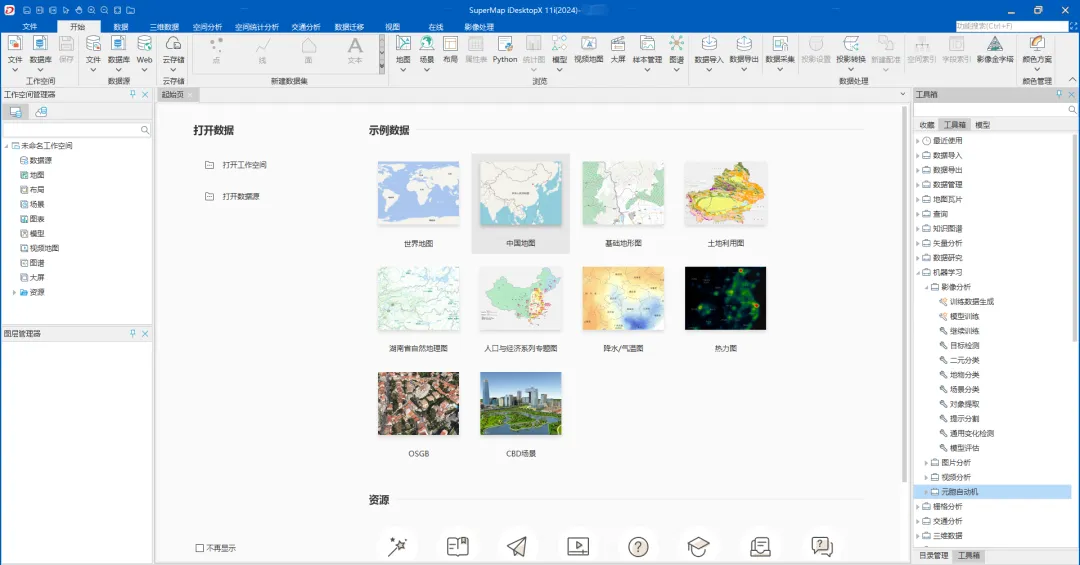The image size is (1080, 565).
Task: Switch to the 三维数据 ribbon tab
Action: (x=164, y=27)
